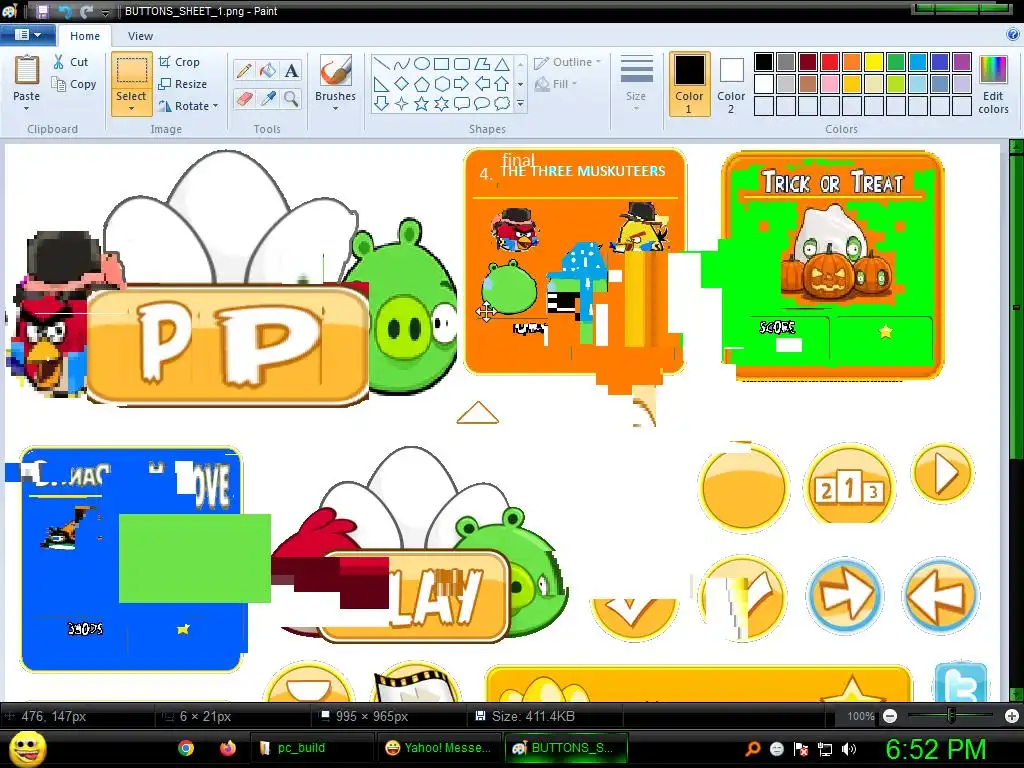Activate Color 1 selector
Screen dimensions: 1024x768
(689, 85)
